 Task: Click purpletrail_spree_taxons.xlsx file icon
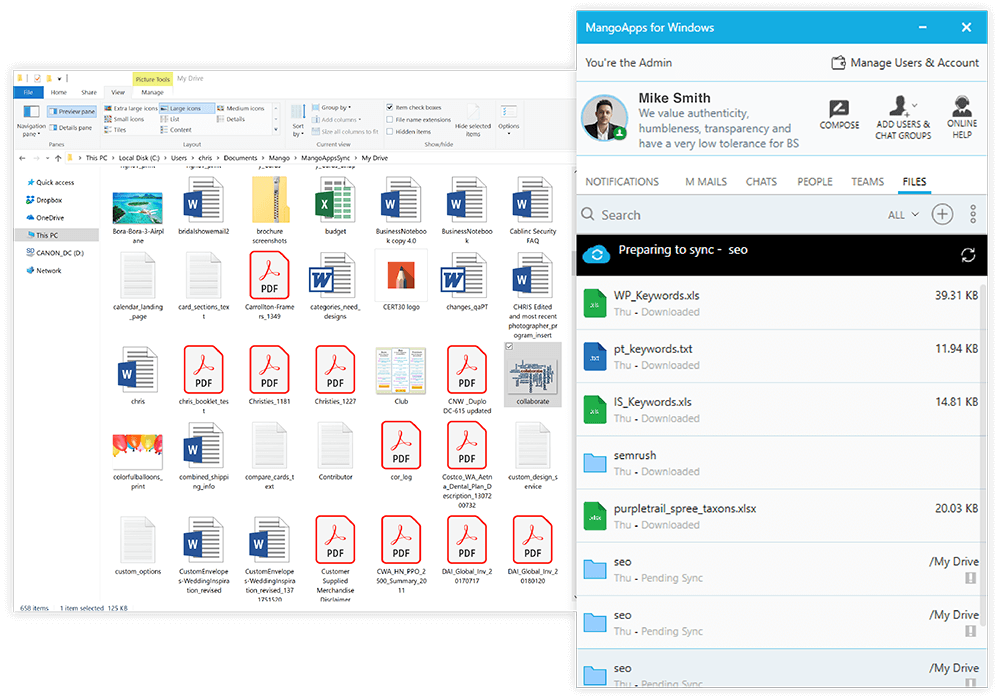pos(594,516)
